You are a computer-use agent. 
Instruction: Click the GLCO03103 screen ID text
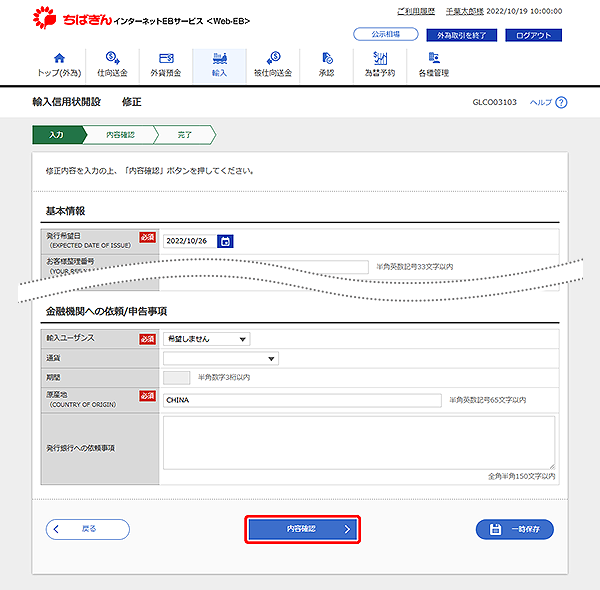click(x=494, y=102)
